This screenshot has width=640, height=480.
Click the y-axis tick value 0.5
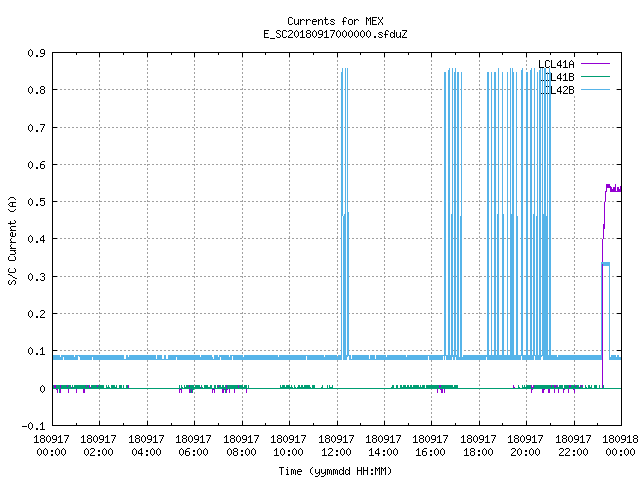click(x=36, y=202)
